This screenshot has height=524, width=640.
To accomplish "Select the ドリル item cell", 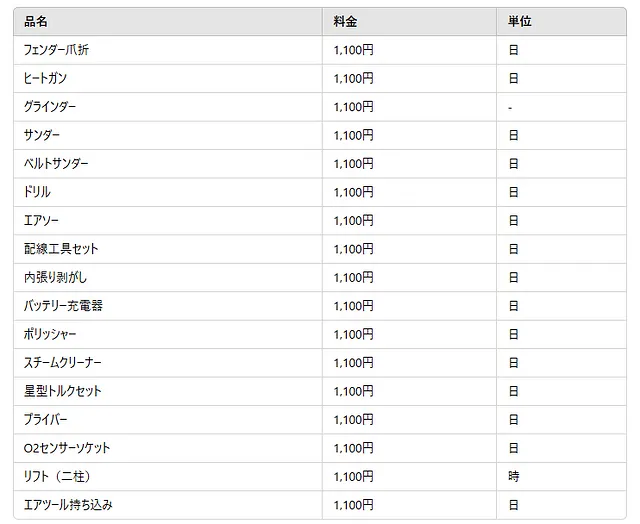I will (x=168, y=192).
